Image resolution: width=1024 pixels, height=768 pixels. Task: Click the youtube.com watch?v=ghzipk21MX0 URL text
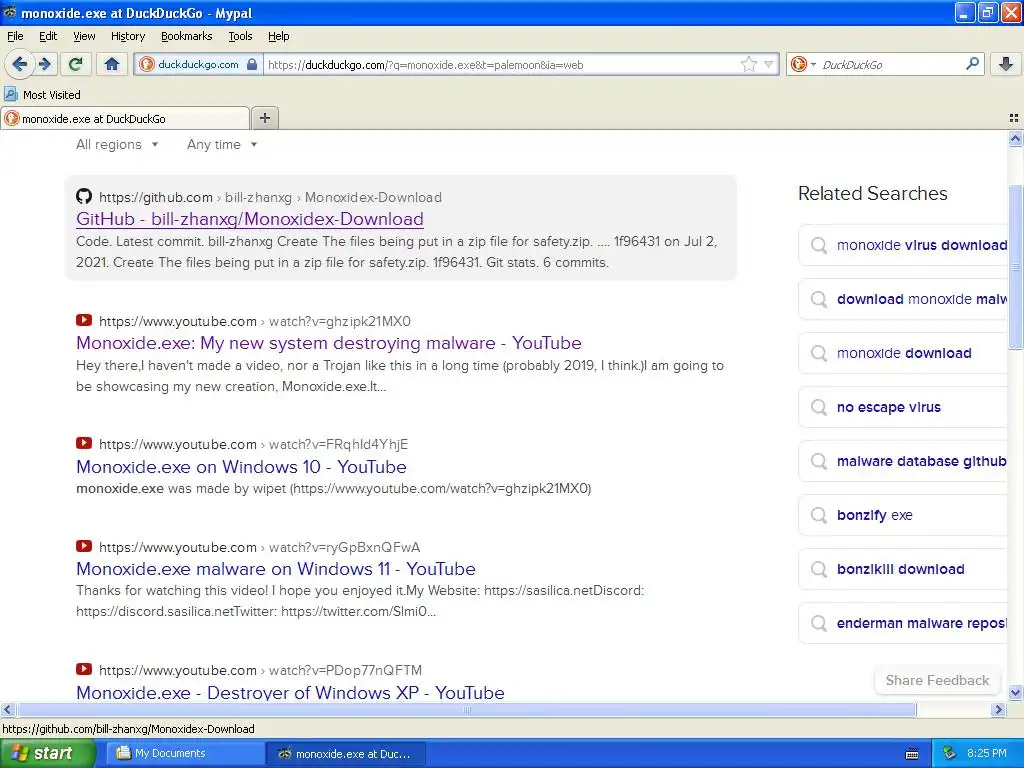[x=255, y=321]
